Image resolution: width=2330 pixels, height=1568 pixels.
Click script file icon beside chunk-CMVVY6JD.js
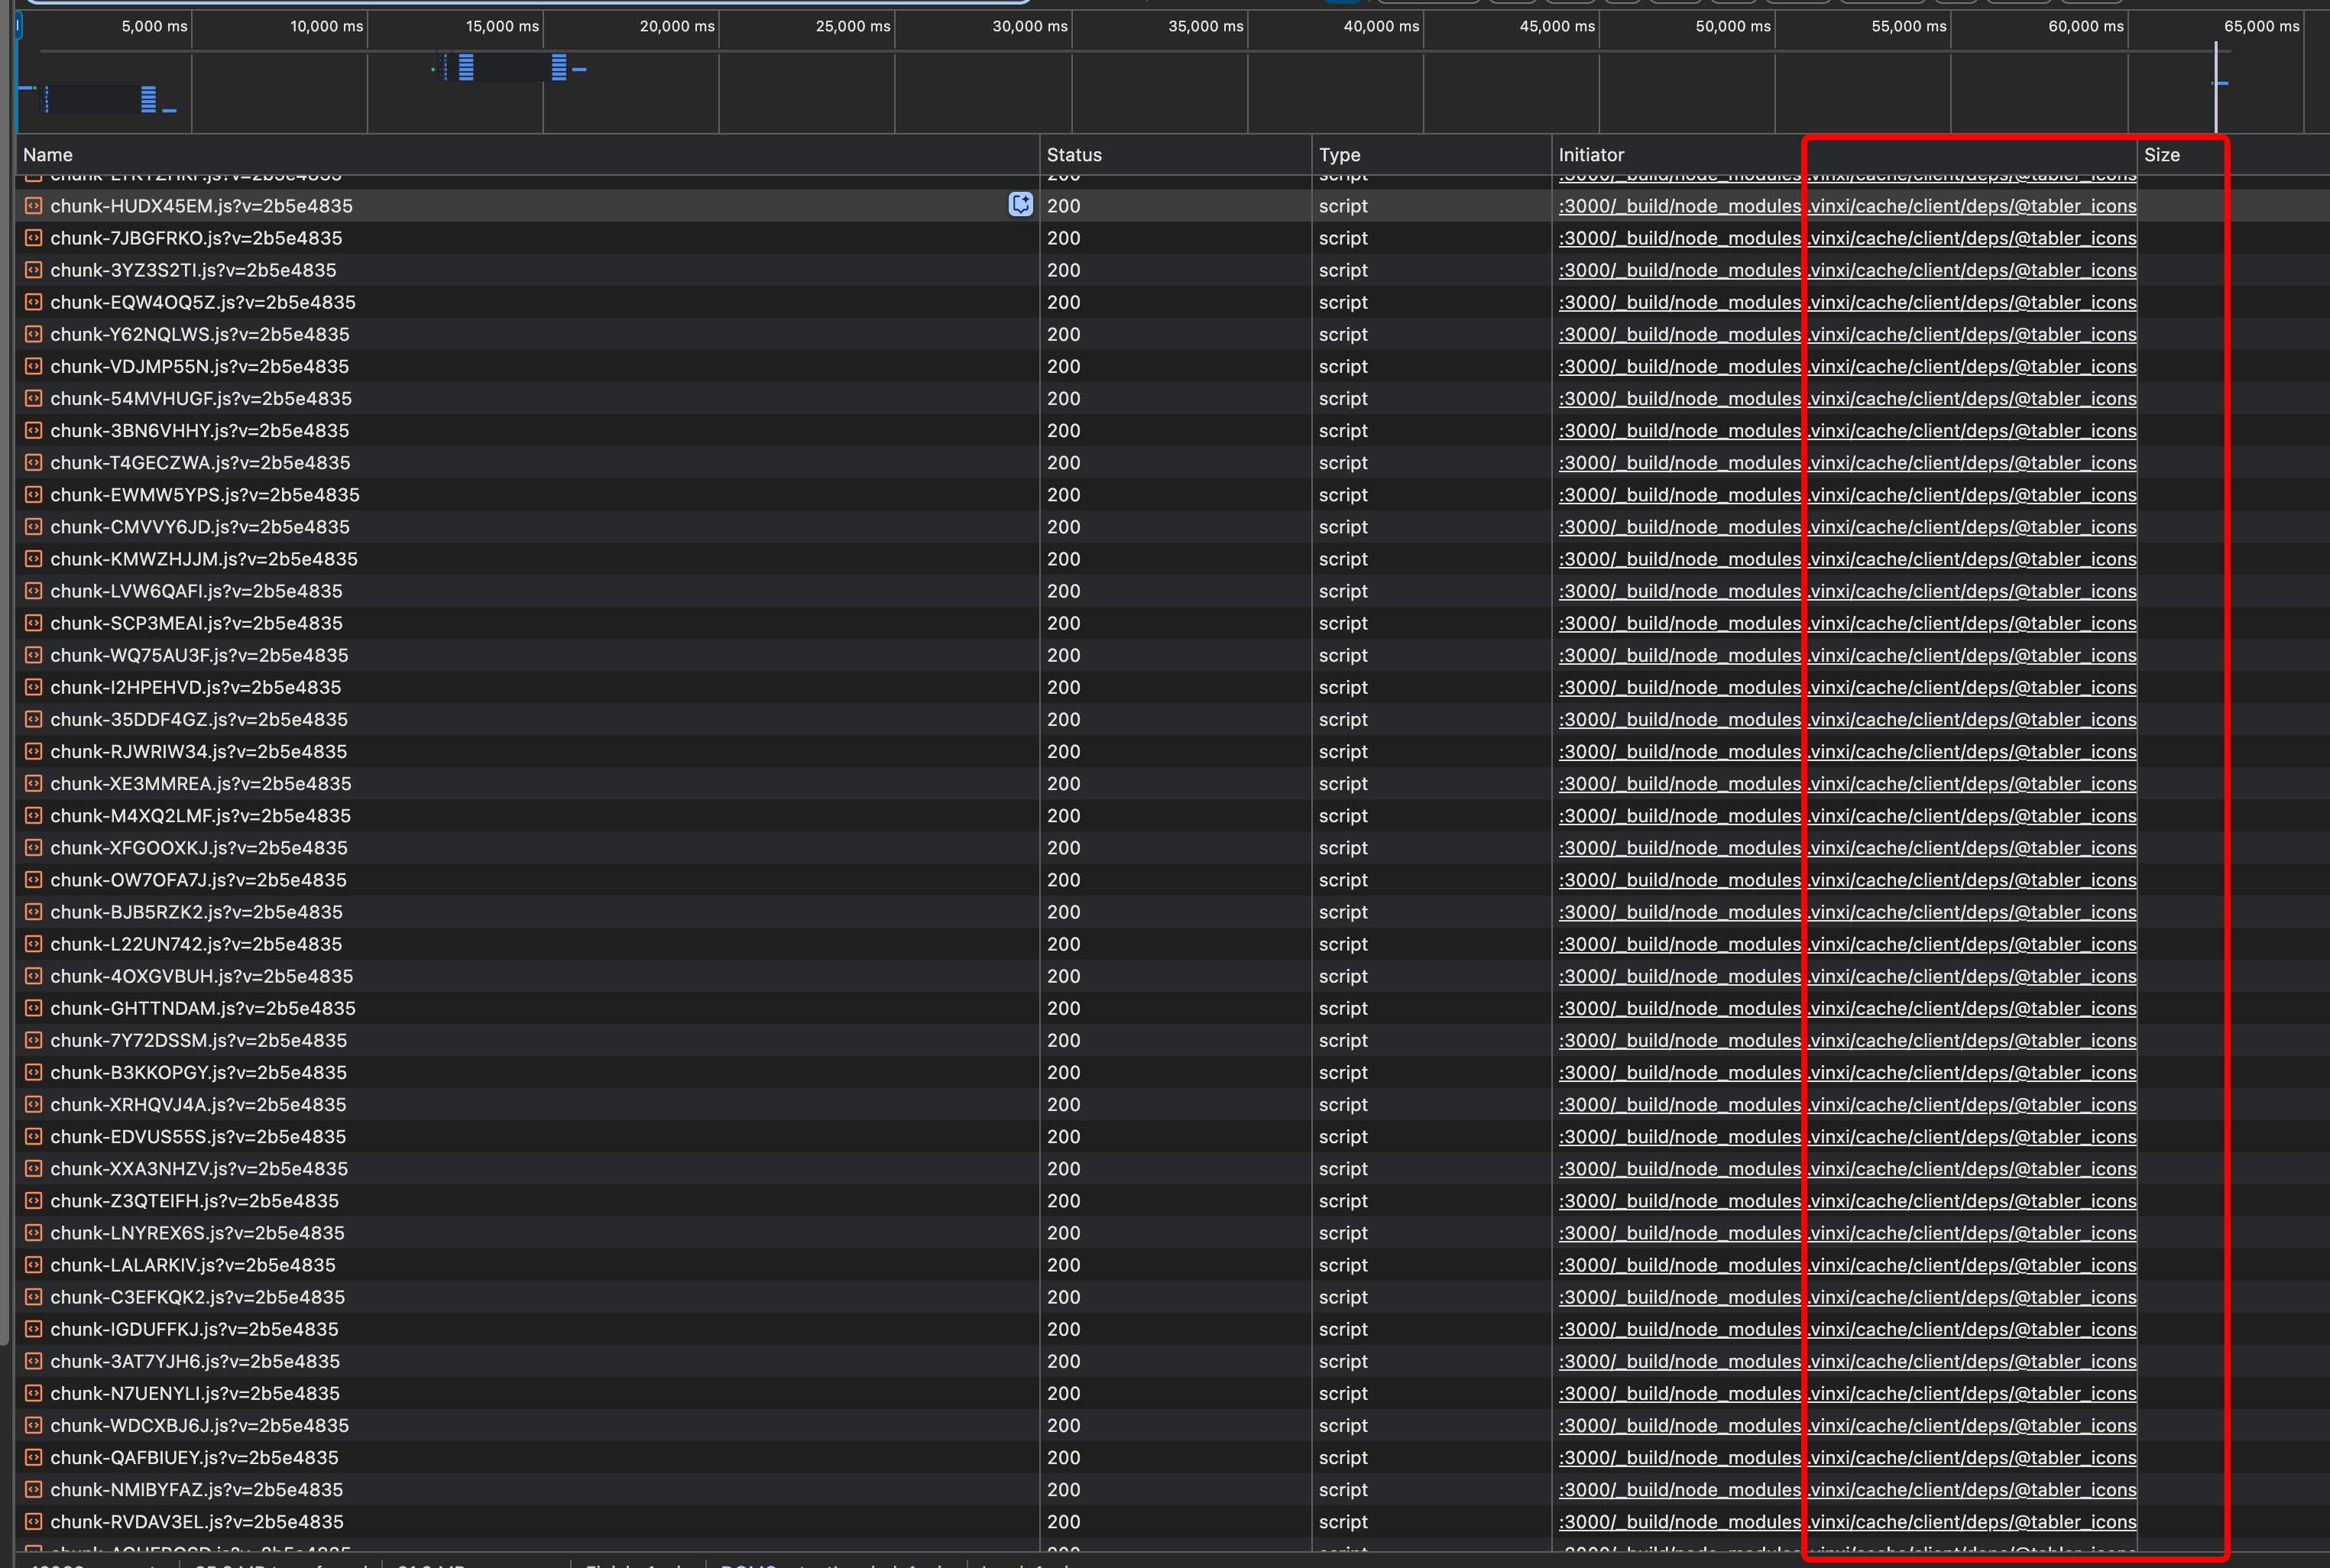[33, 527]
